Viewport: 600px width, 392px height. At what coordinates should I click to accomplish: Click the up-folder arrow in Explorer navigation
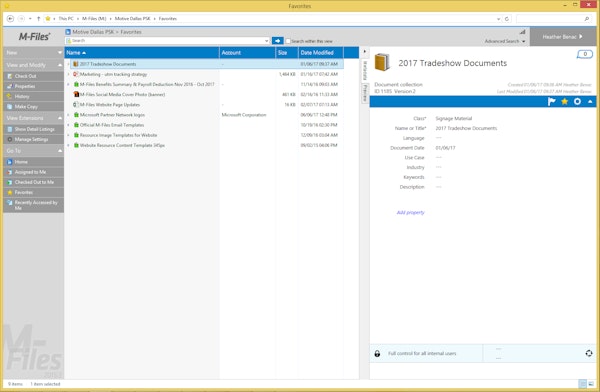pos(38,18)
